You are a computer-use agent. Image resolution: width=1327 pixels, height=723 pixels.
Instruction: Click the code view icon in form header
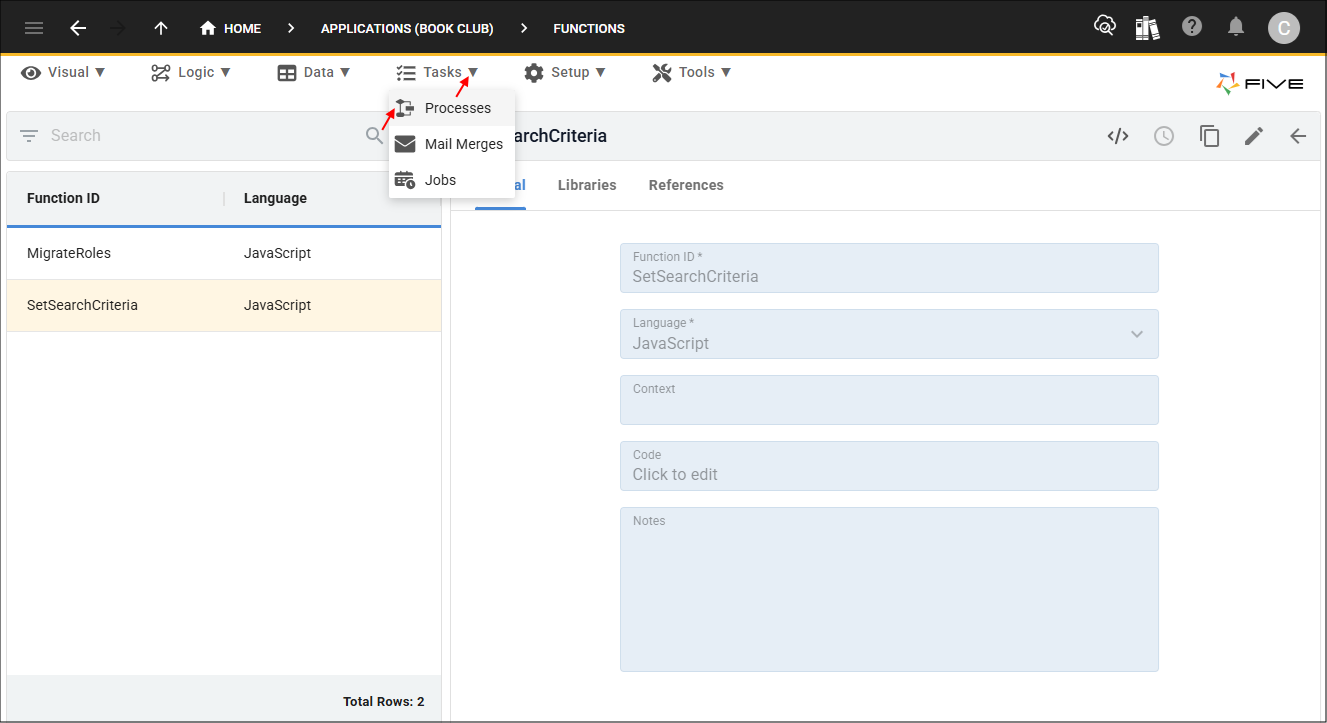click(x=1118, y=136)
